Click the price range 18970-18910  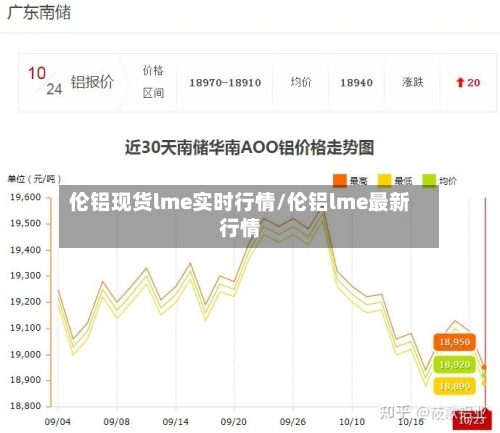pyautogui.click(x=225, y=82)
